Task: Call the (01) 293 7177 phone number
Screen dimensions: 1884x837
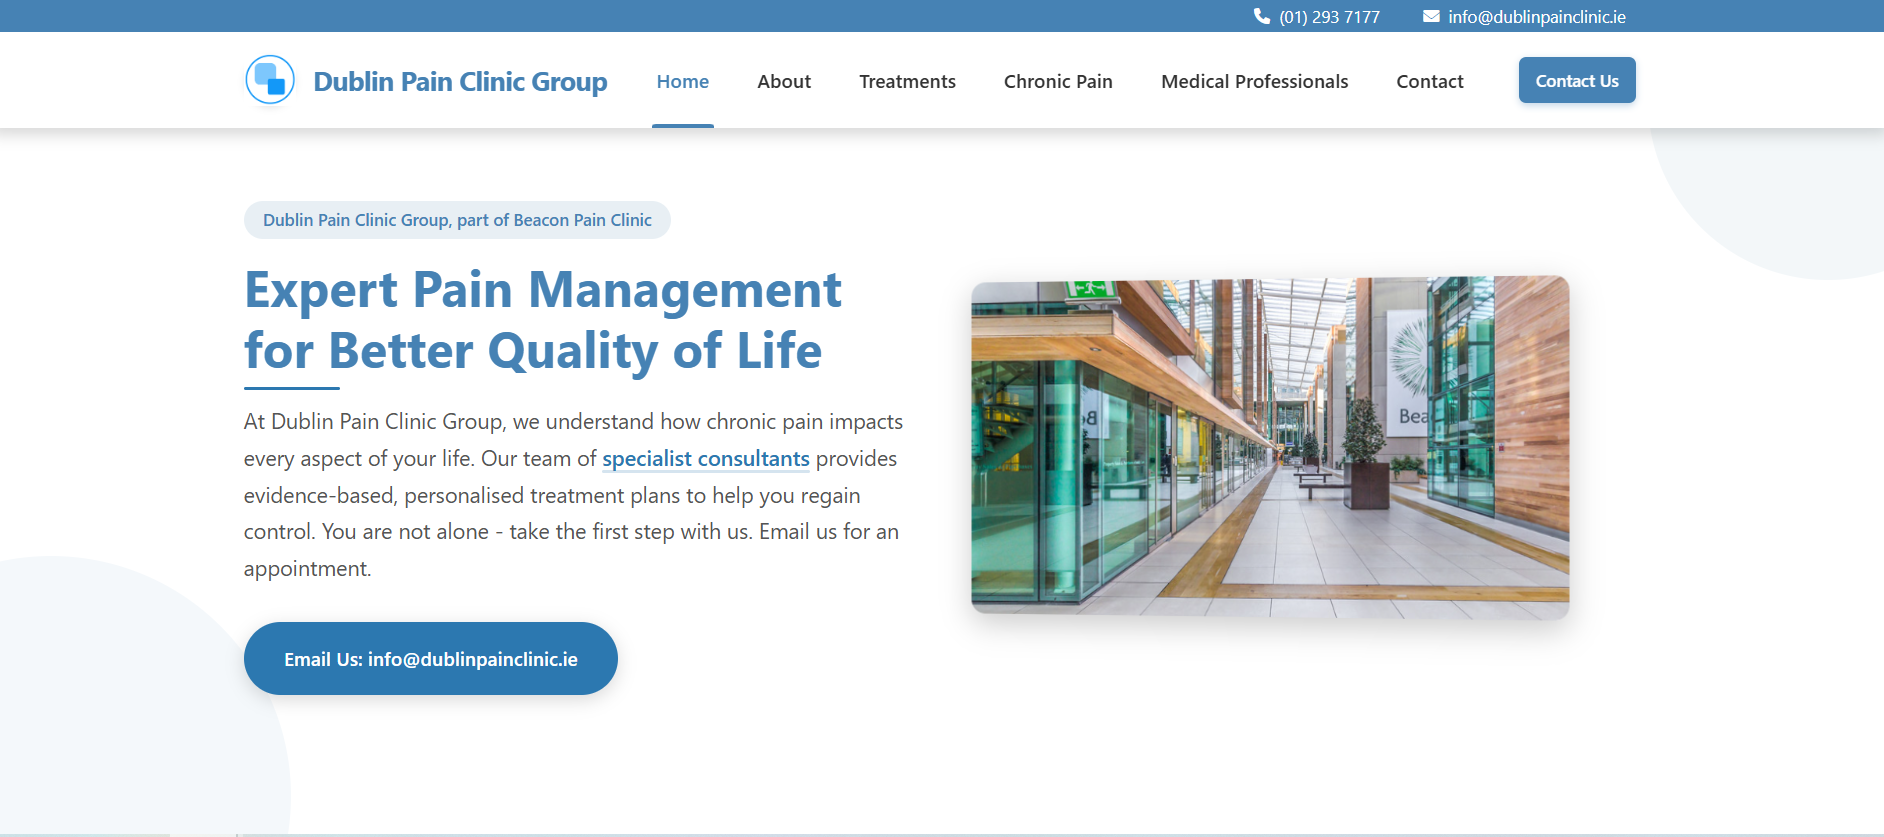Action: coord(1329,17)
